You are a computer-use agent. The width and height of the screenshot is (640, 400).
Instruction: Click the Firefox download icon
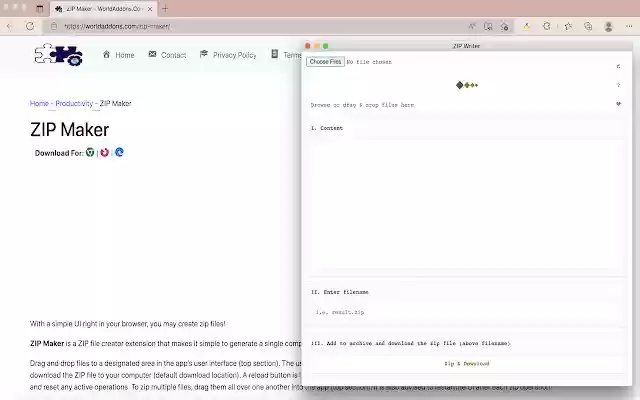[104, 153]
